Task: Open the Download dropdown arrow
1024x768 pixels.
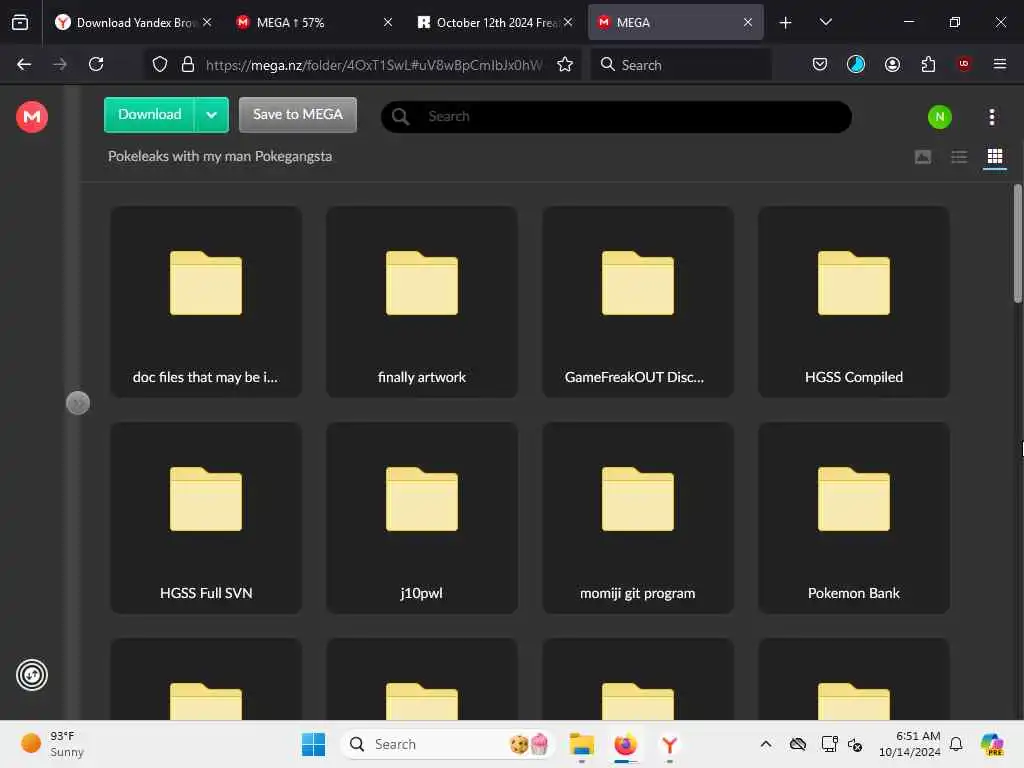Action: pos(212,115)
